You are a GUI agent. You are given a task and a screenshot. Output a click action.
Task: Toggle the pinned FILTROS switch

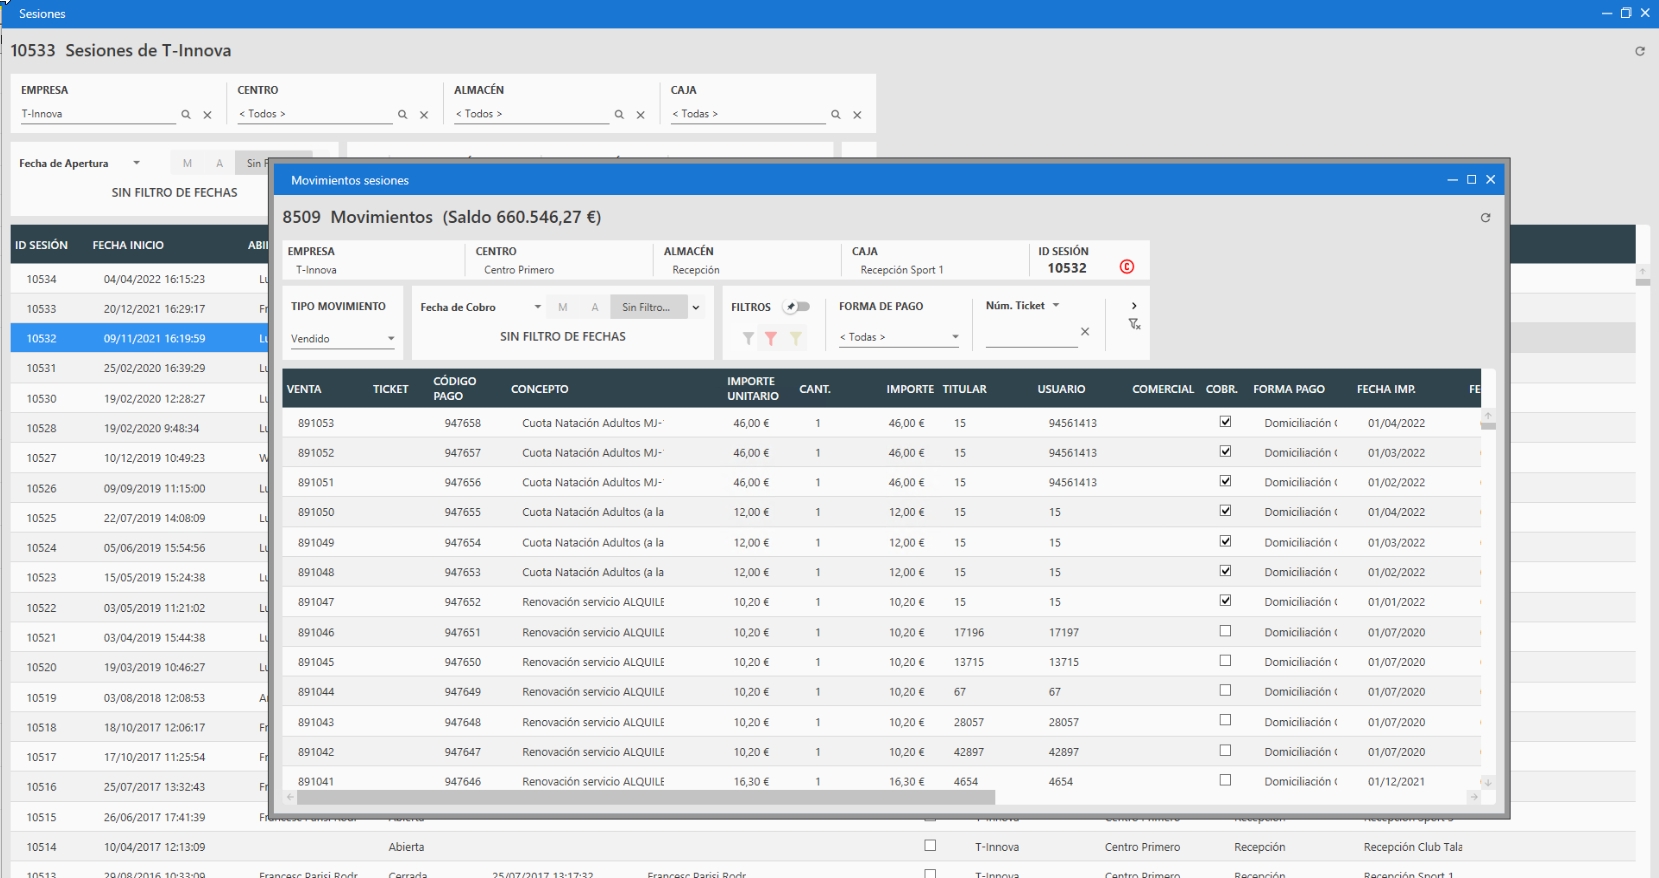pyautogui.click(x=797, y=307)
